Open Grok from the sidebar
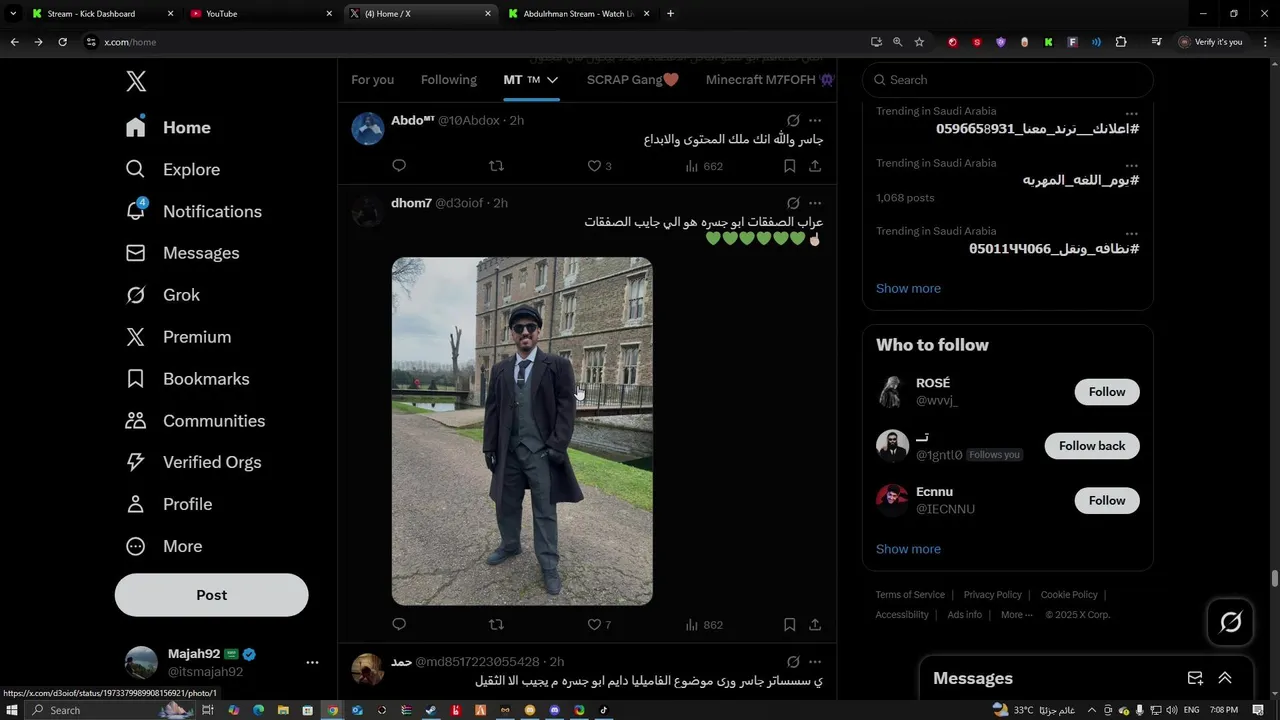The height and width of the screenshot is (720, 1280). coord(162,295)
